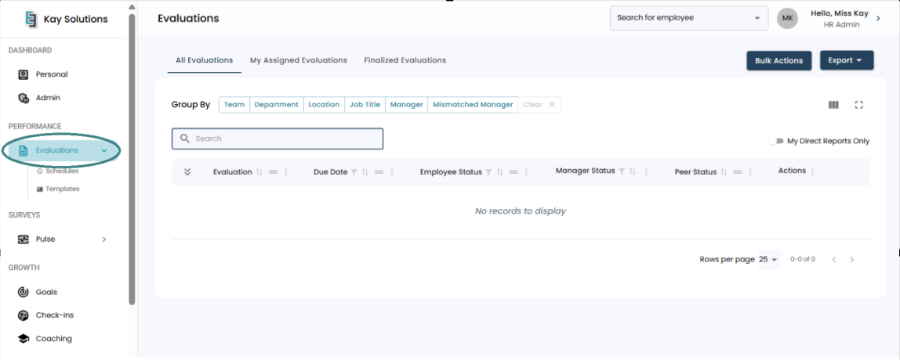Open the Goals target icon
The image size is (900, 360).
[23, 292]
